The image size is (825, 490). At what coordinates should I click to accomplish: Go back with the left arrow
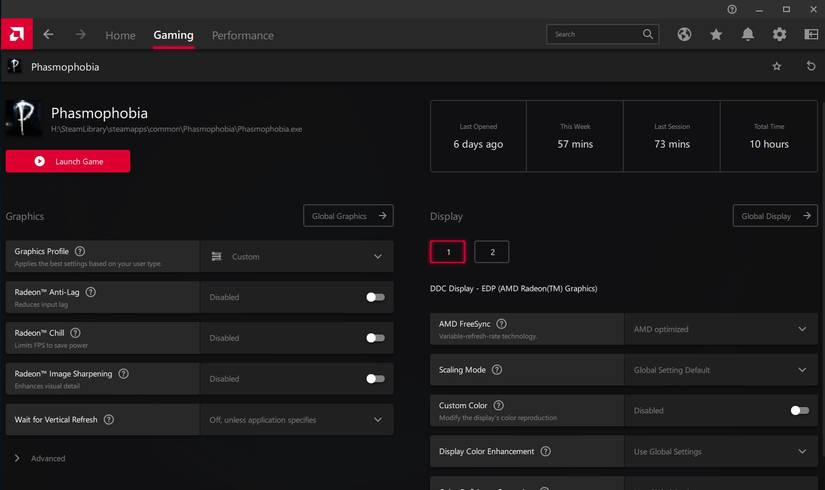coord(48,34)
